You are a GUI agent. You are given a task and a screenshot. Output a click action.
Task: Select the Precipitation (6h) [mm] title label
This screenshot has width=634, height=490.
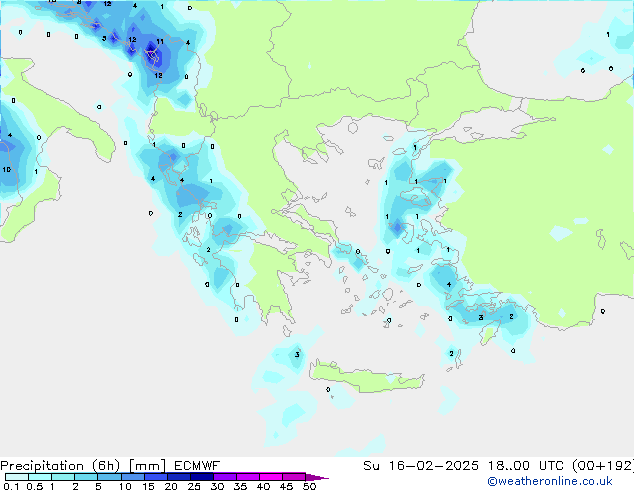click(83, 465)
